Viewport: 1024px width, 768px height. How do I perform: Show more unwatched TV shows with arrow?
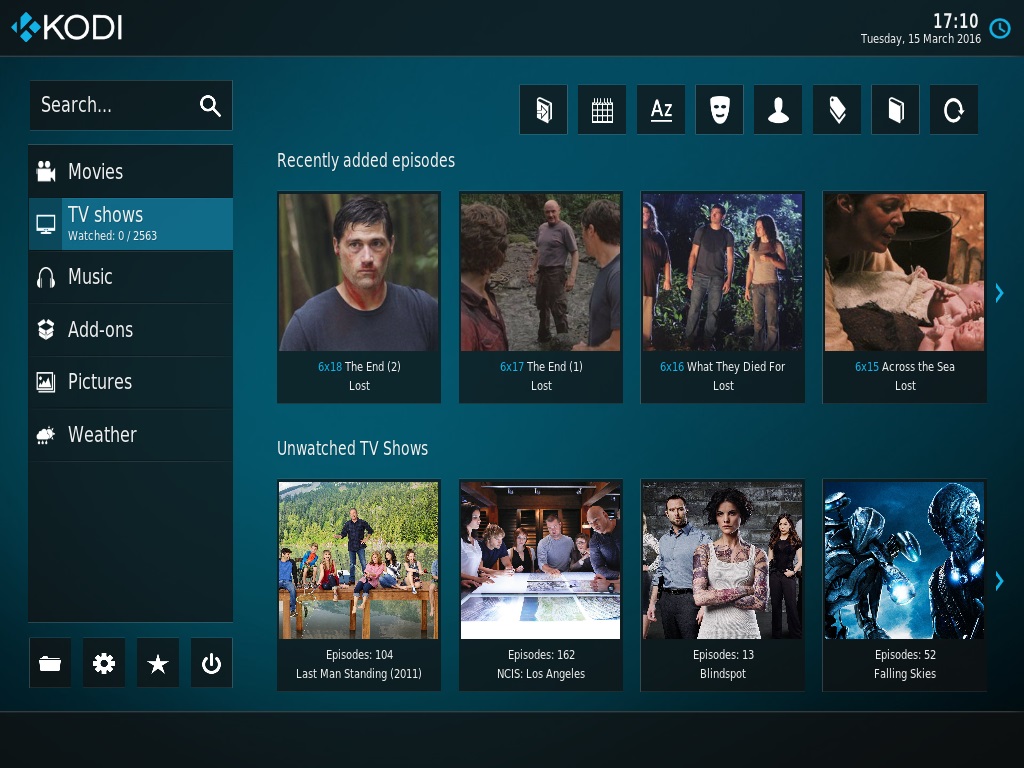tap(999, 581)
